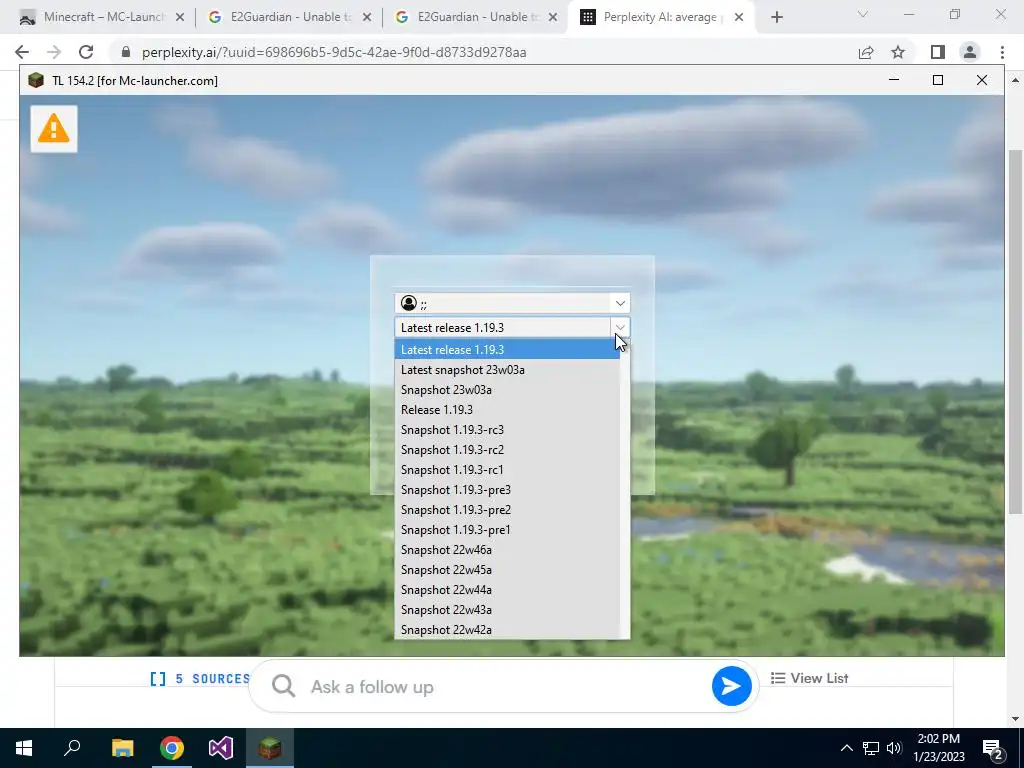Open Chrome tab search chevron

[x=863, y=14]
